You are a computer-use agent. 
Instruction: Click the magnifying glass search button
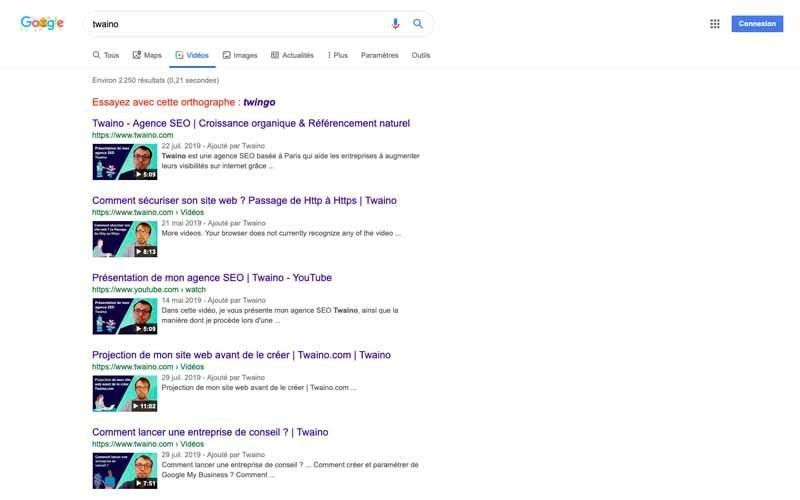point(418,24)
